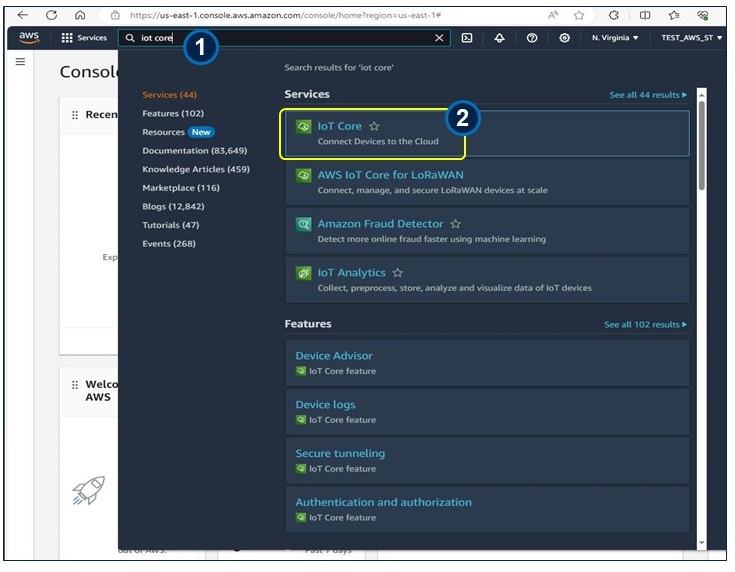735x572 pixels.
Task: Open Device logs feature
Action: click(x=325, y=405)
